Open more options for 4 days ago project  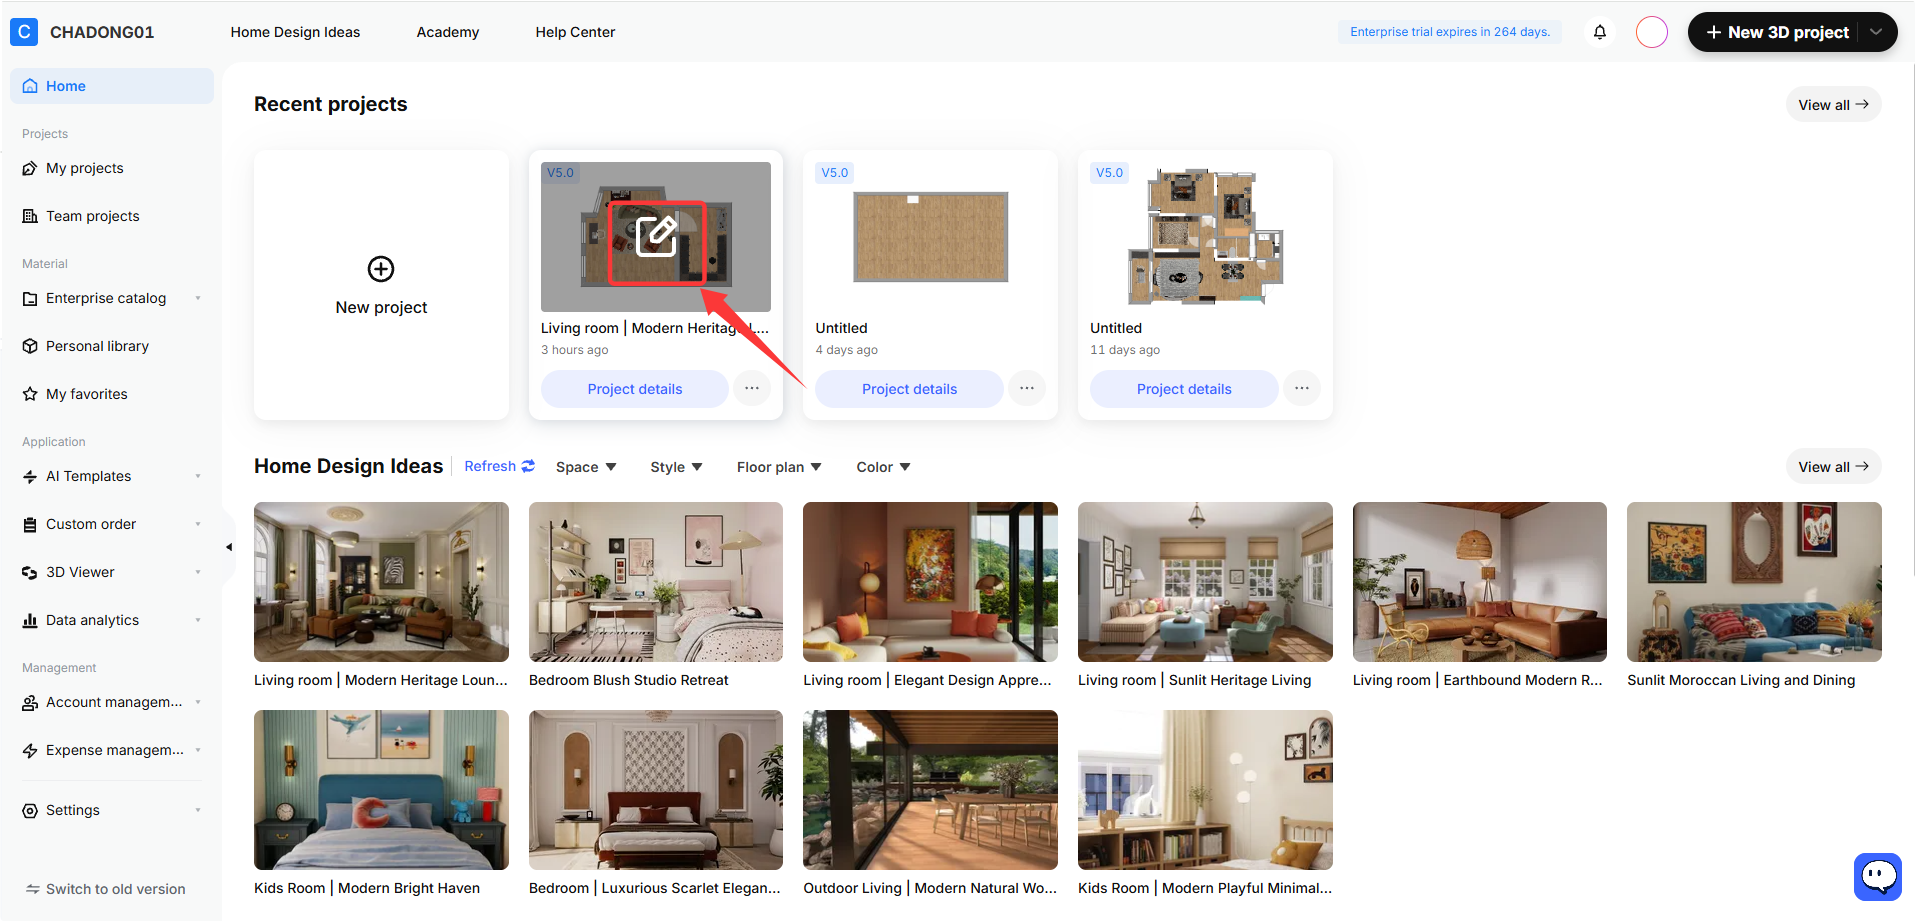pos(1027,388)
